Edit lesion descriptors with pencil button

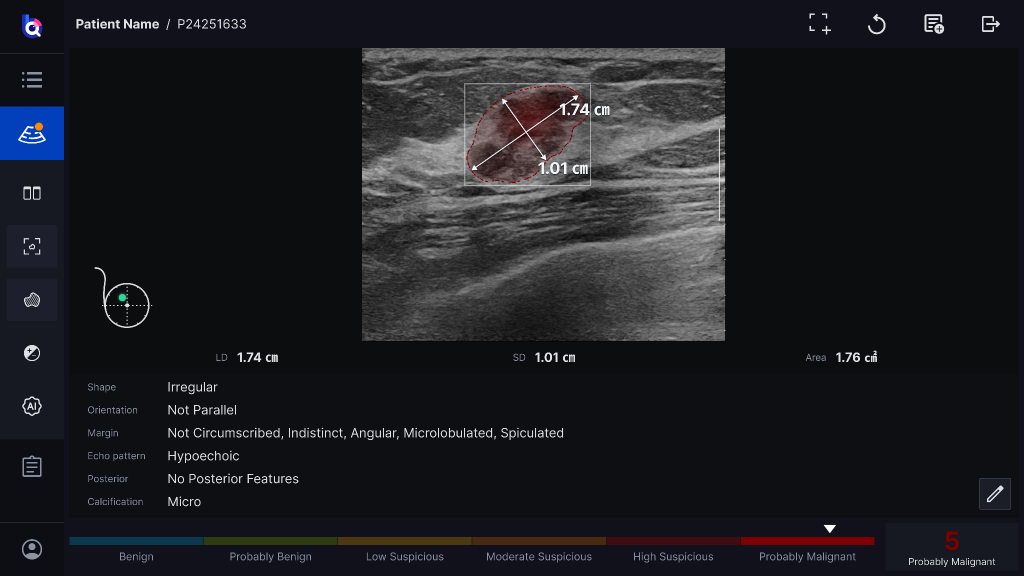click(995, 494)
